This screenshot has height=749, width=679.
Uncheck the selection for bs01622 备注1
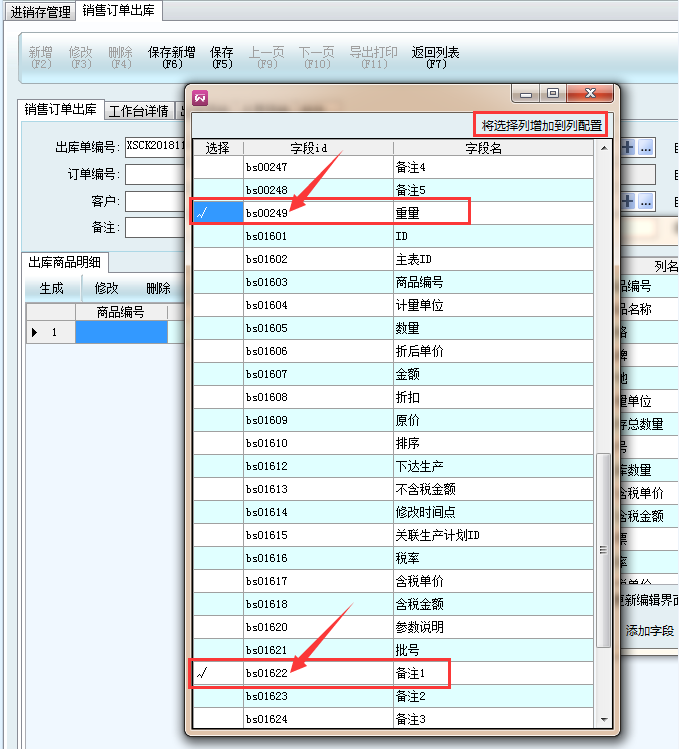click(x=217, y=674)
